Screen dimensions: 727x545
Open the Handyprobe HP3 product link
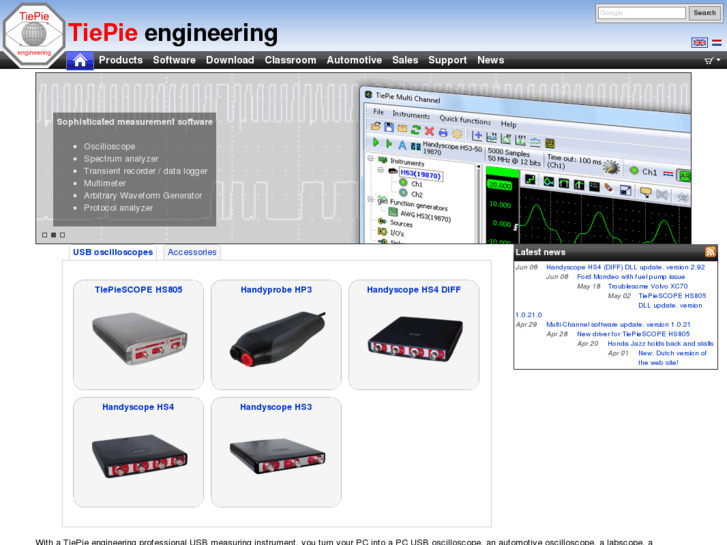point(276,290)
